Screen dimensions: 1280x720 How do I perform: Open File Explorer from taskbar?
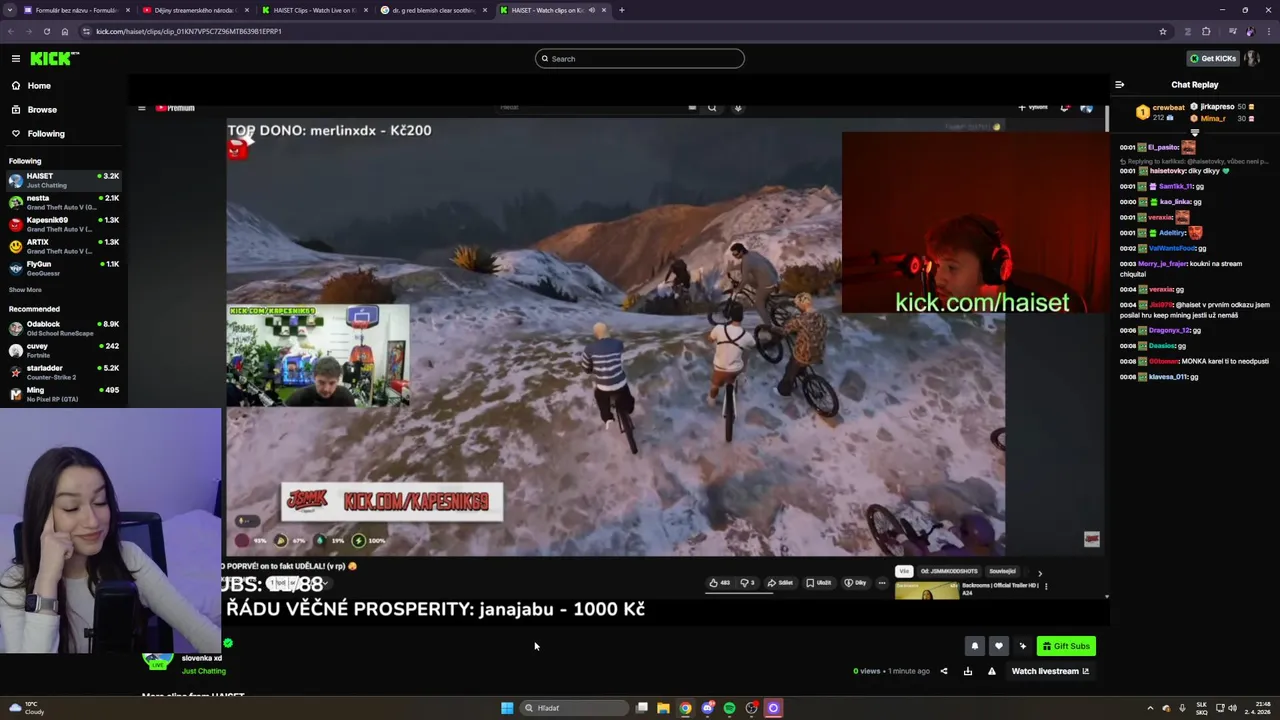click(x=663, y=708)
